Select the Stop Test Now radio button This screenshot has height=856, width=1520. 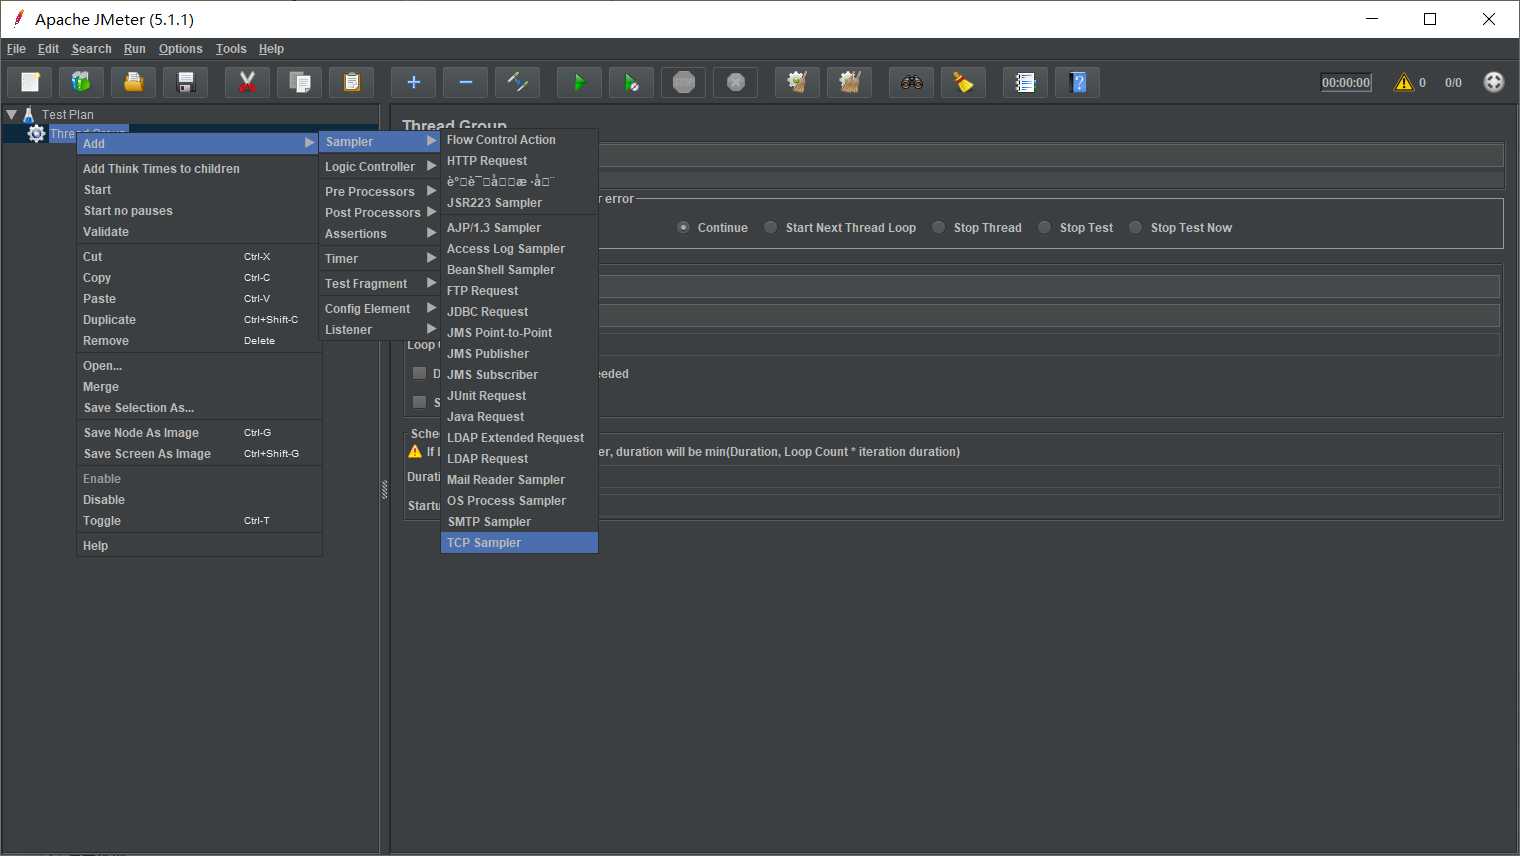(1136, 228)
